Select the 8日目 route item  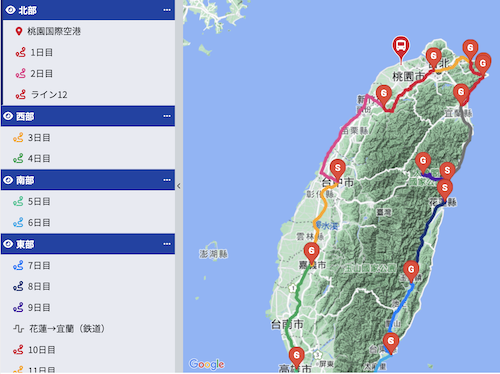coord(88,286)
